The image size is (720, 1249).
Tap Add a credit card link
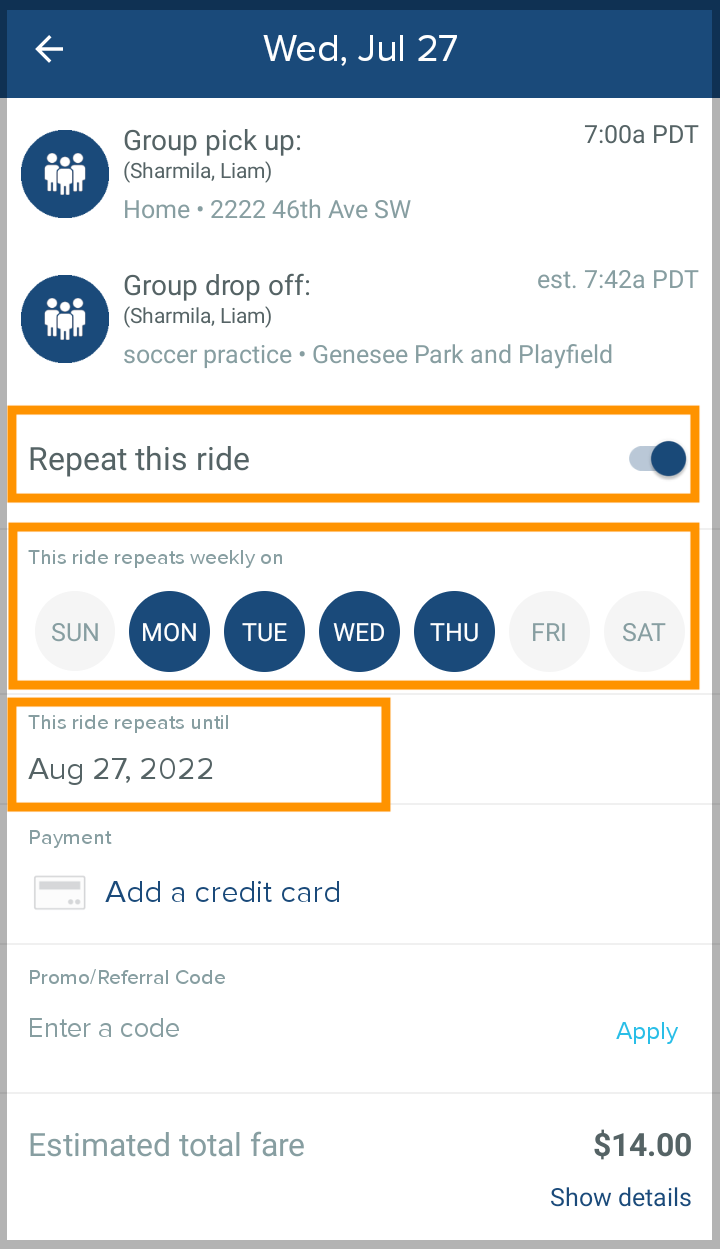(223, 892)
